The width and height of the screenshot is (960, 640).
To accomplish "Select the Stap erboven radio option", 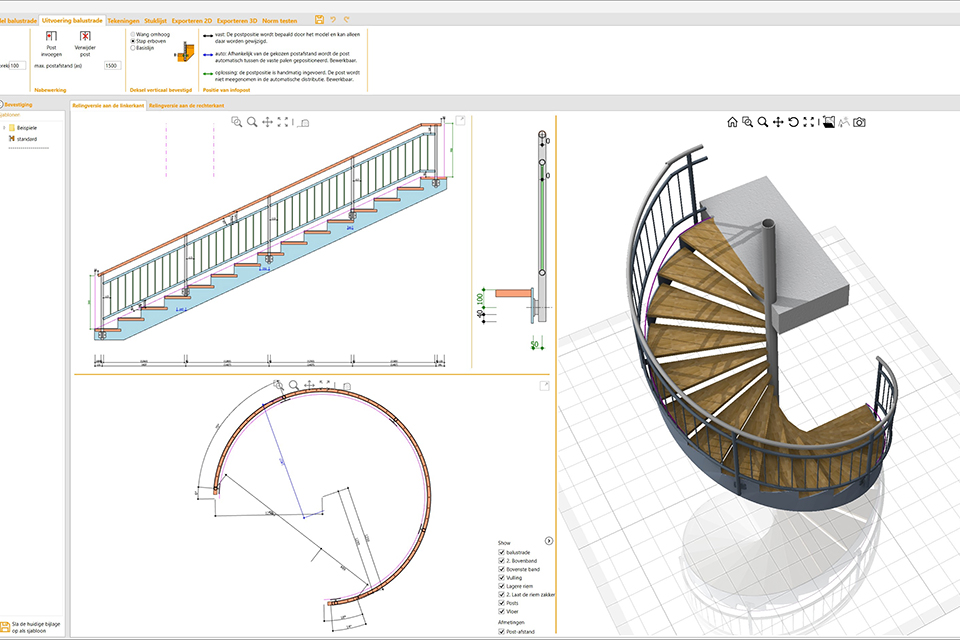I will coord(133,41).
